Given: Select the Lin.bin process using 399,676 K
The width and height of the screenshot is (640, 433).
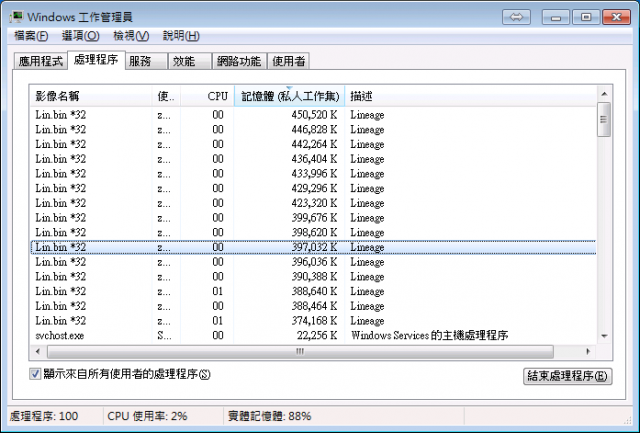Looking at the screenshot, I should click(x=313, y=218).
